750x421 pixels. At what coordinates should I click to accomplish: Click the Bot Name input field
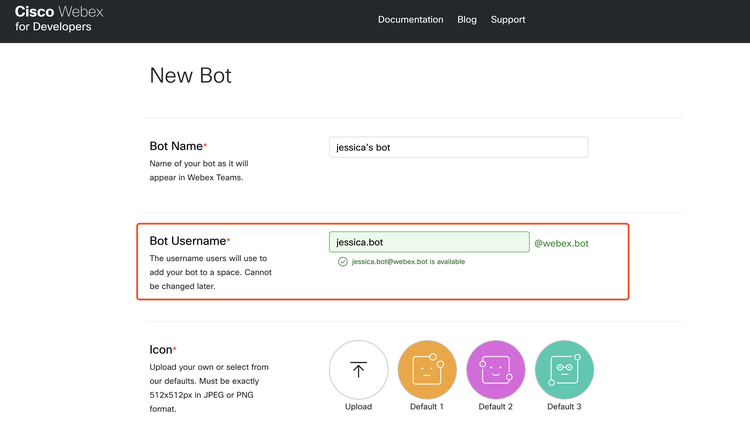click(x=458, y=147)
